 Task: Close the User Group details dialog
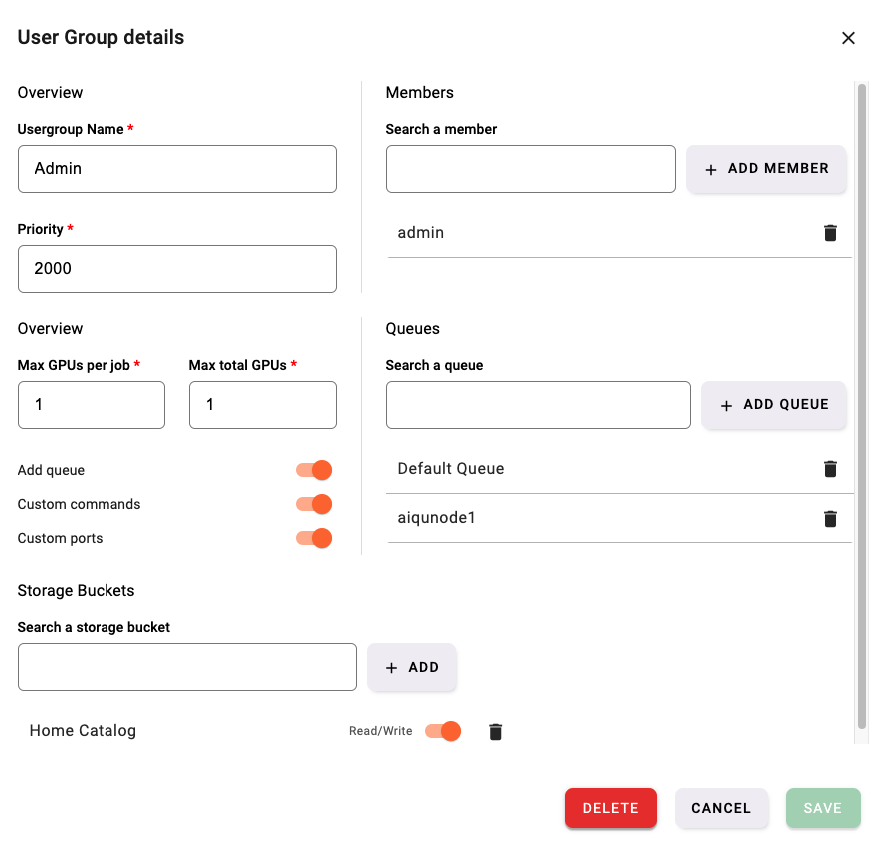848,38
